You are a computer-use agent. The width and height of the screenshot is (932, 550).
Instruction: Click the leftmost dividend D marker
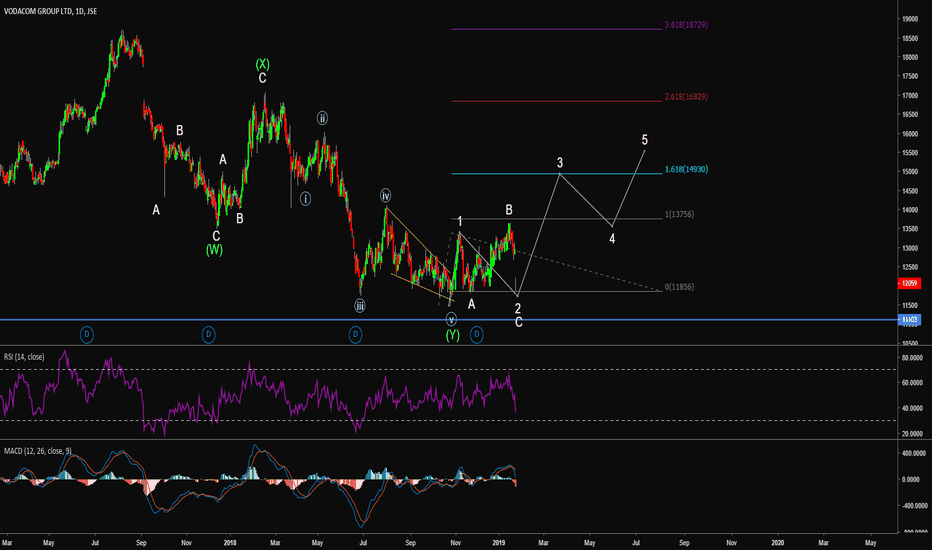tap(87, 335)
